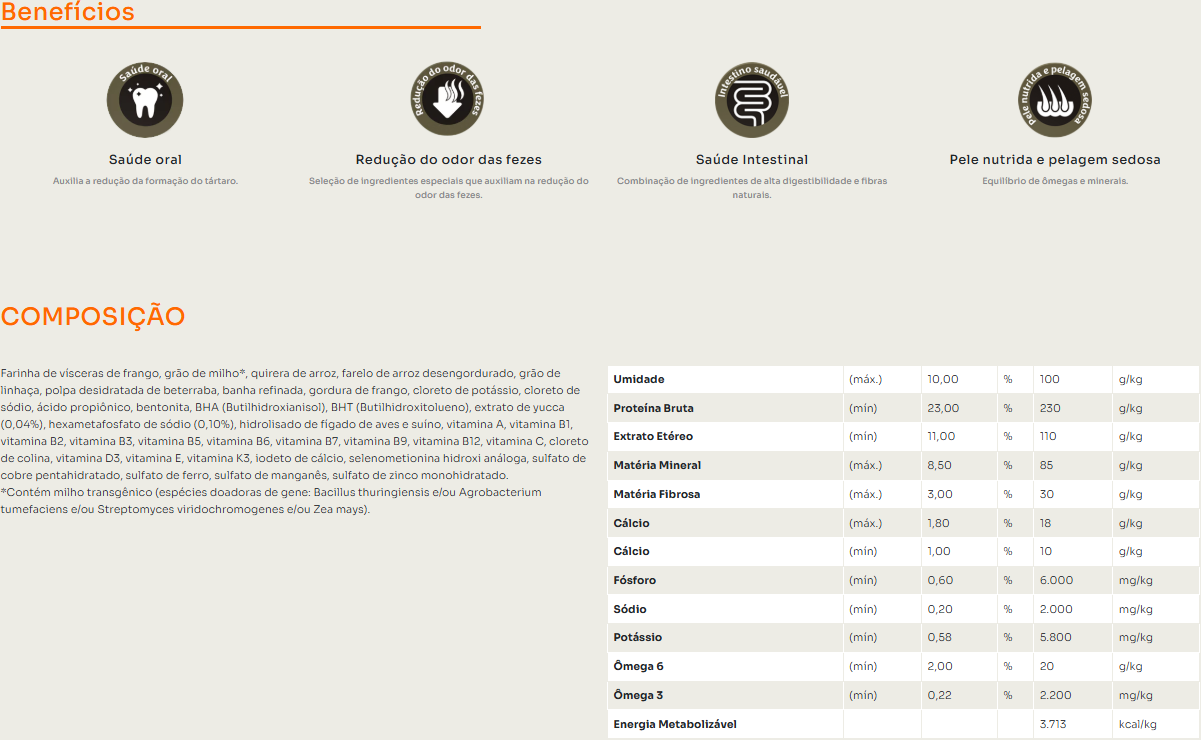The width and height of the screenshot is (1201, 740).
Task: Click the Redução do odor das fezes title
Action: pyautogui.click(x=448, y=160)
